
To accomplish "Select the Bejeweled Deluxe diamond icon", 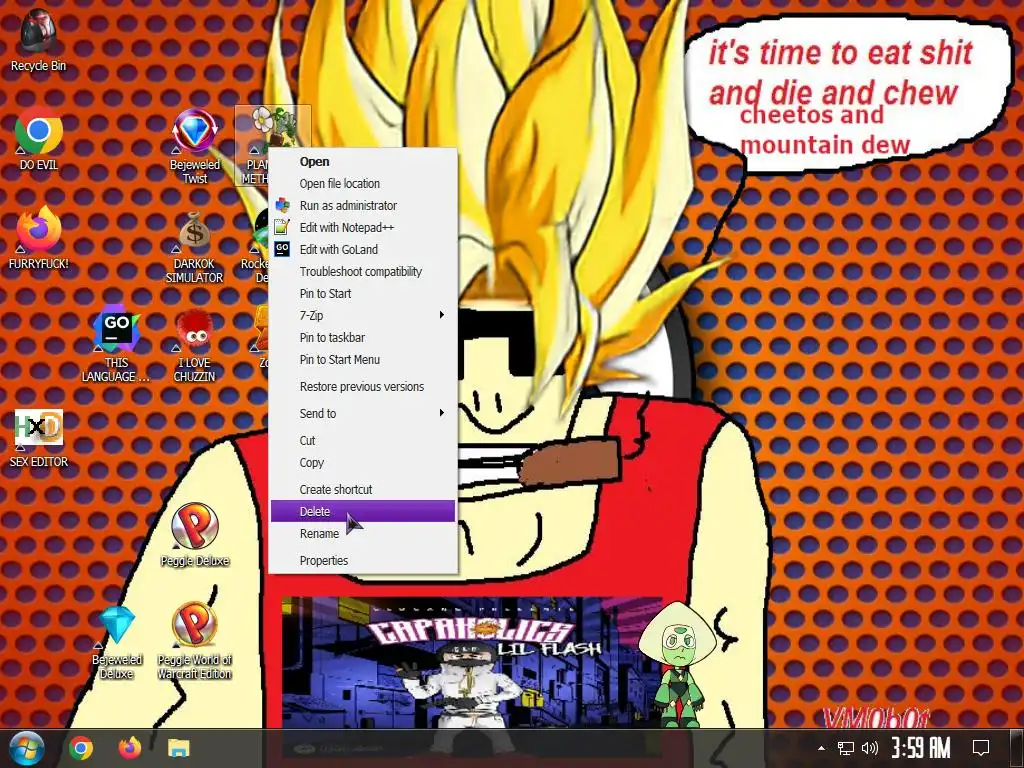I will click(x=116, y=641).
